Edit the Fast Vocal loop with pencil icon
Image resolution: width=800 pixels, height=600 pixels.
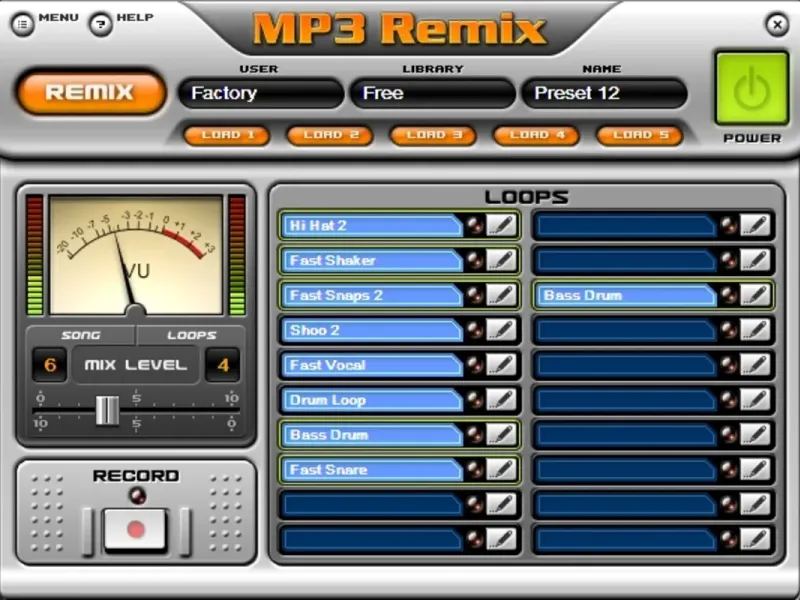502,365
